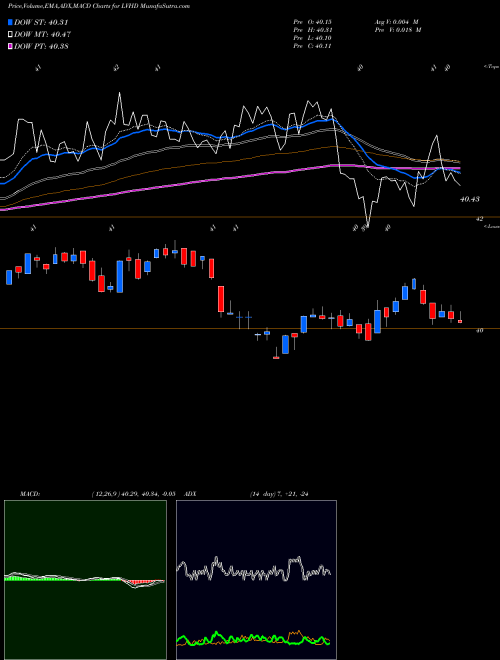Click the 'Avg V: 0.004 M' value
Viewport: 500px width, 660px height.
pos(396,22)
